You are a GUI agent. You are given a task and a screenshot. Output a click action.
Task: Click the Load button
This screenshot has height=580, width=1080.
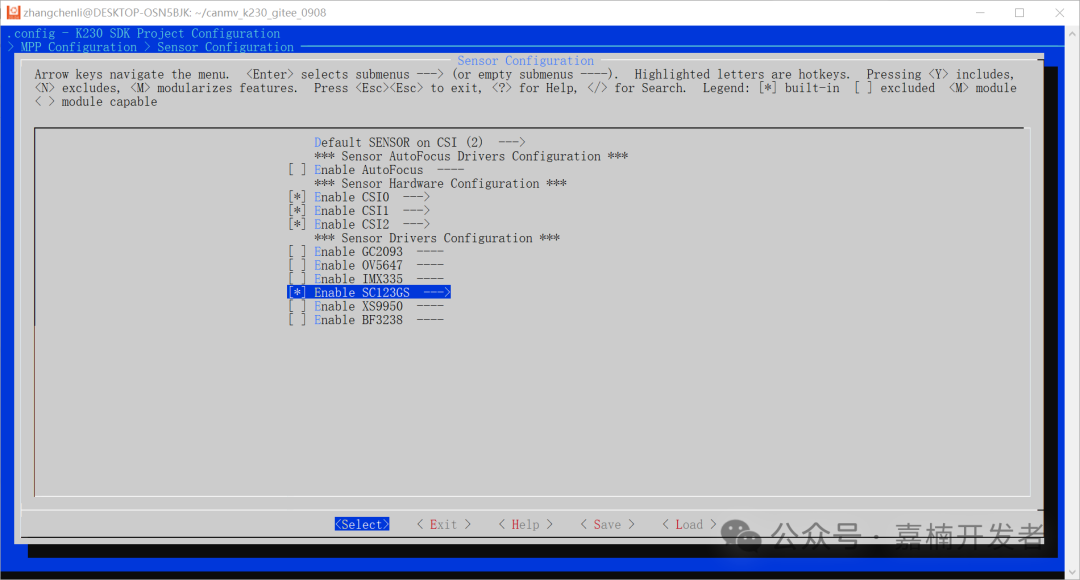[689, 525]
